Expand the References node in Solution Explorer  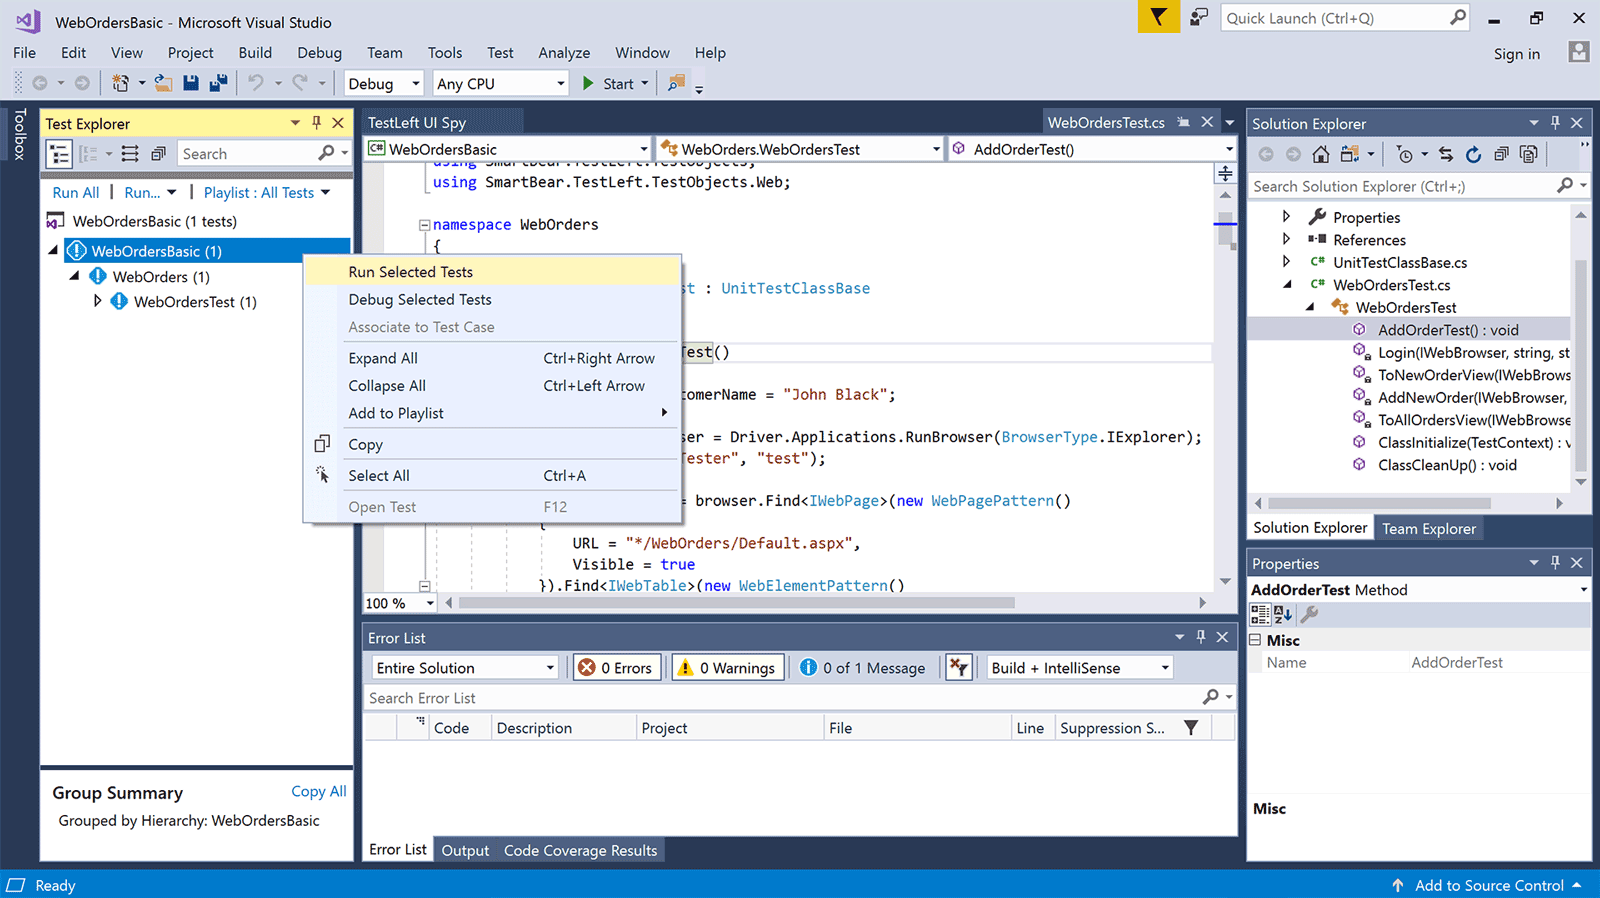(1286, 240)
